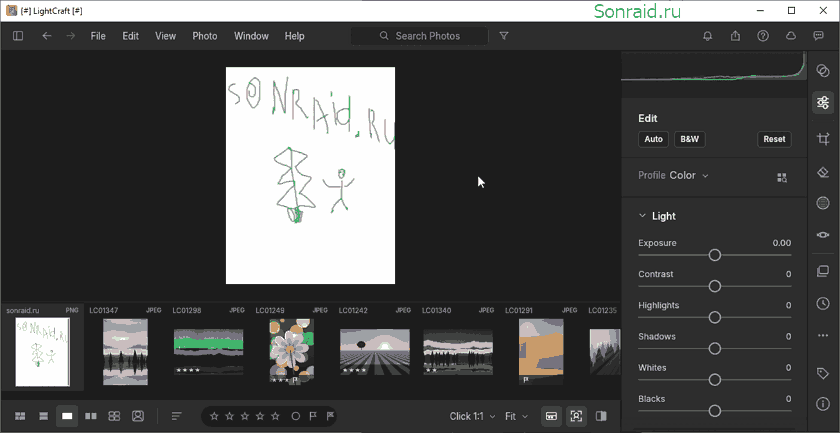This screenshot has height=433, width=840.
Task: Open the Window menu
Action: coord(251,36)
